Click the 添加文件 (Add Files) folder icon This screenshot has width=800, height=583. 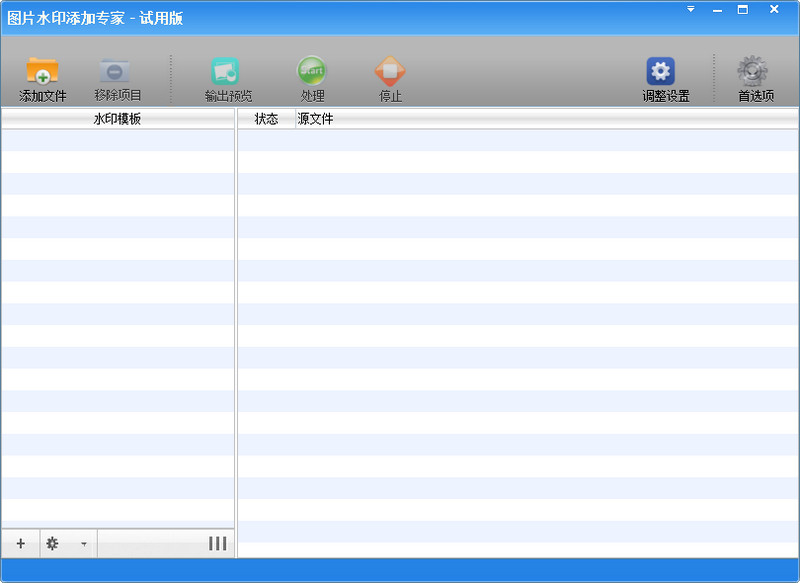[x=42, y=72]
